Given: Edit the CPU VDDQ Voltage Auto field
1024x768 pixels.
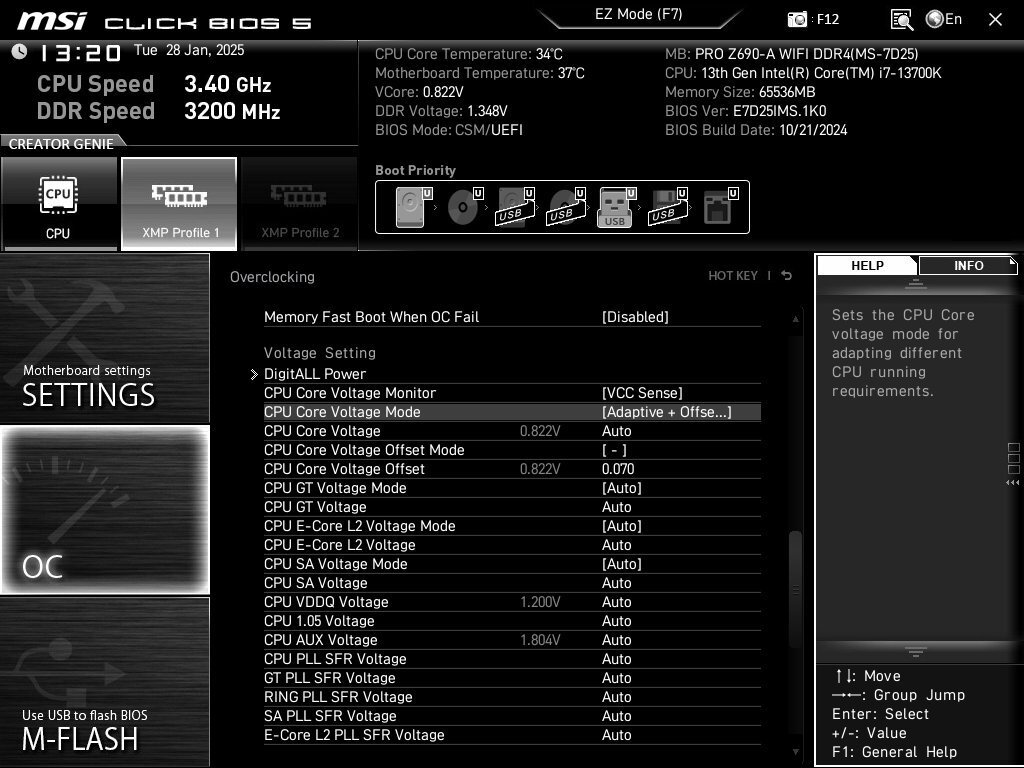Looking at the screenshot, I should 616,601.
